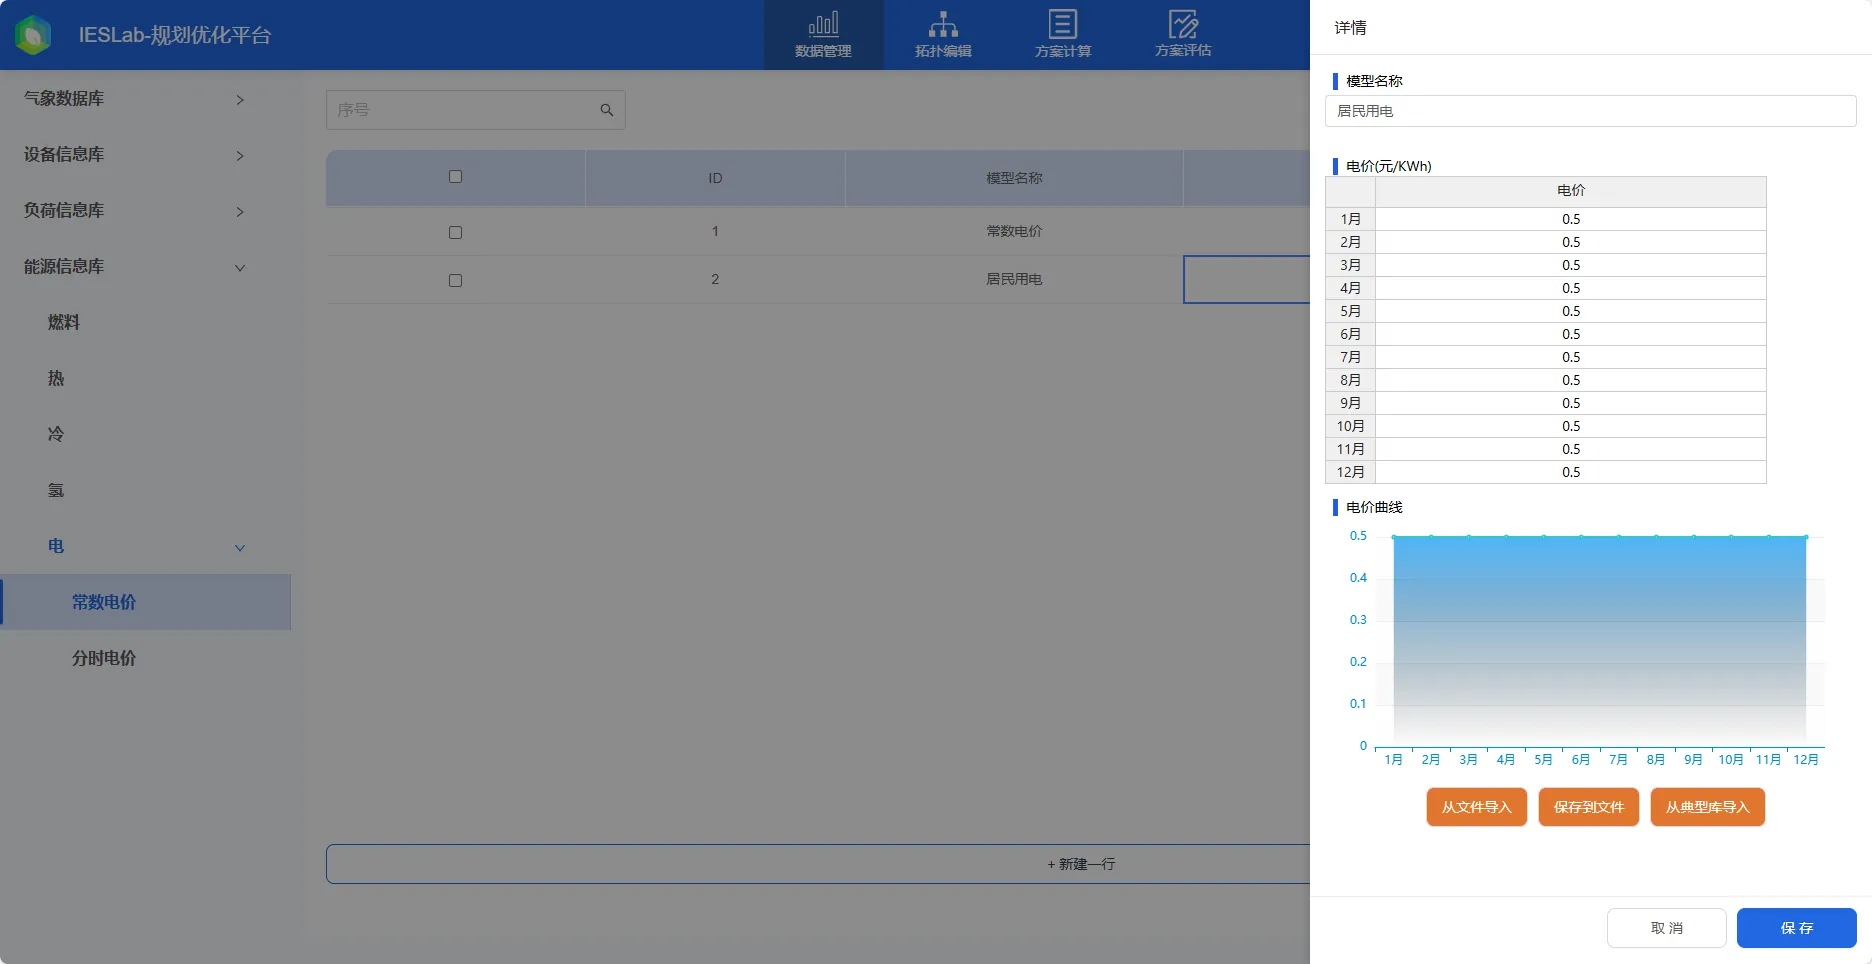Click the 8月 electricity price cell

tap(1571, 380)
